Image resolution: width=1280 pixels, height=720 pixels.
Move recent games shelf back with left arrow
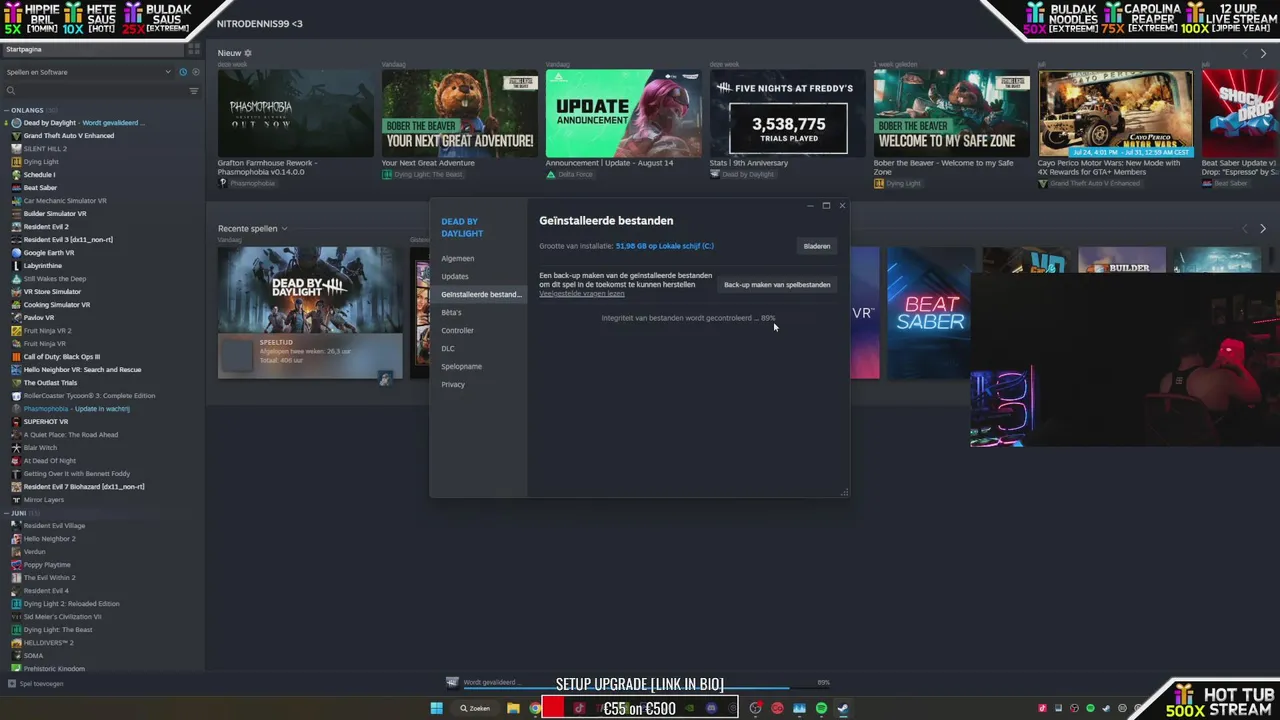point(1245,229)
